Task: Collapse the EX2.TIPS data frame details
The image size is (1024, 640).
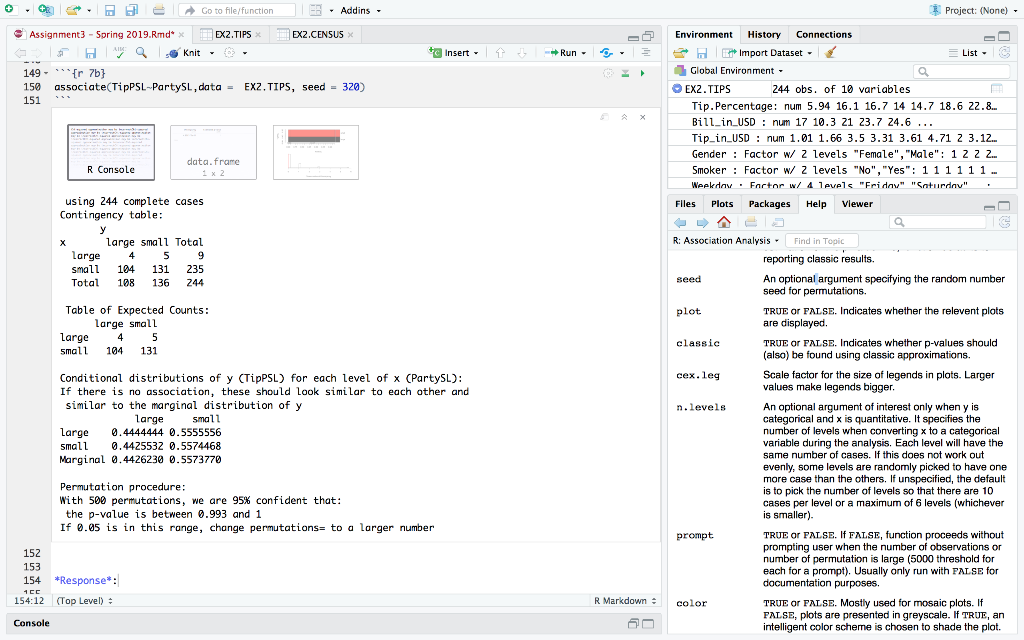Action: [677, 89]
